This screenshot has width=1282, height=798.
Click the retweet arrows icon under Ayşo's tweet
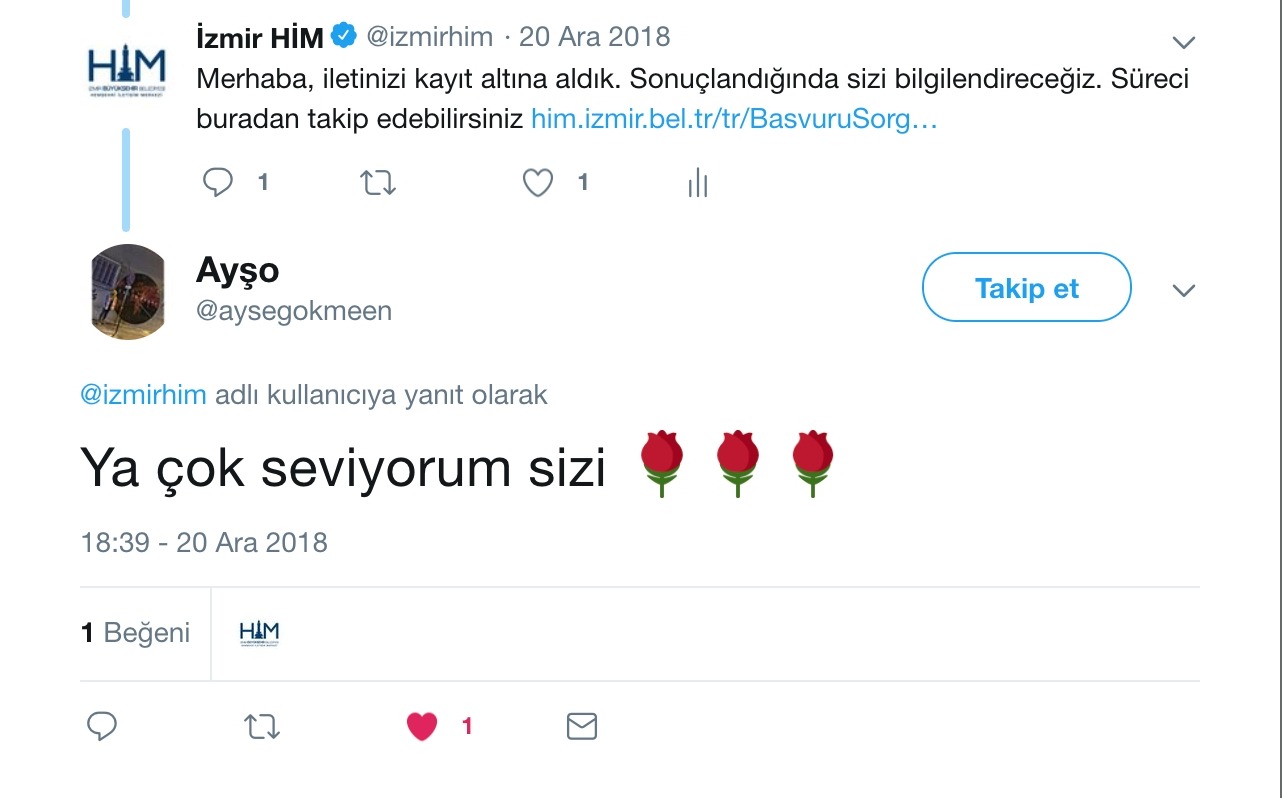261,726
